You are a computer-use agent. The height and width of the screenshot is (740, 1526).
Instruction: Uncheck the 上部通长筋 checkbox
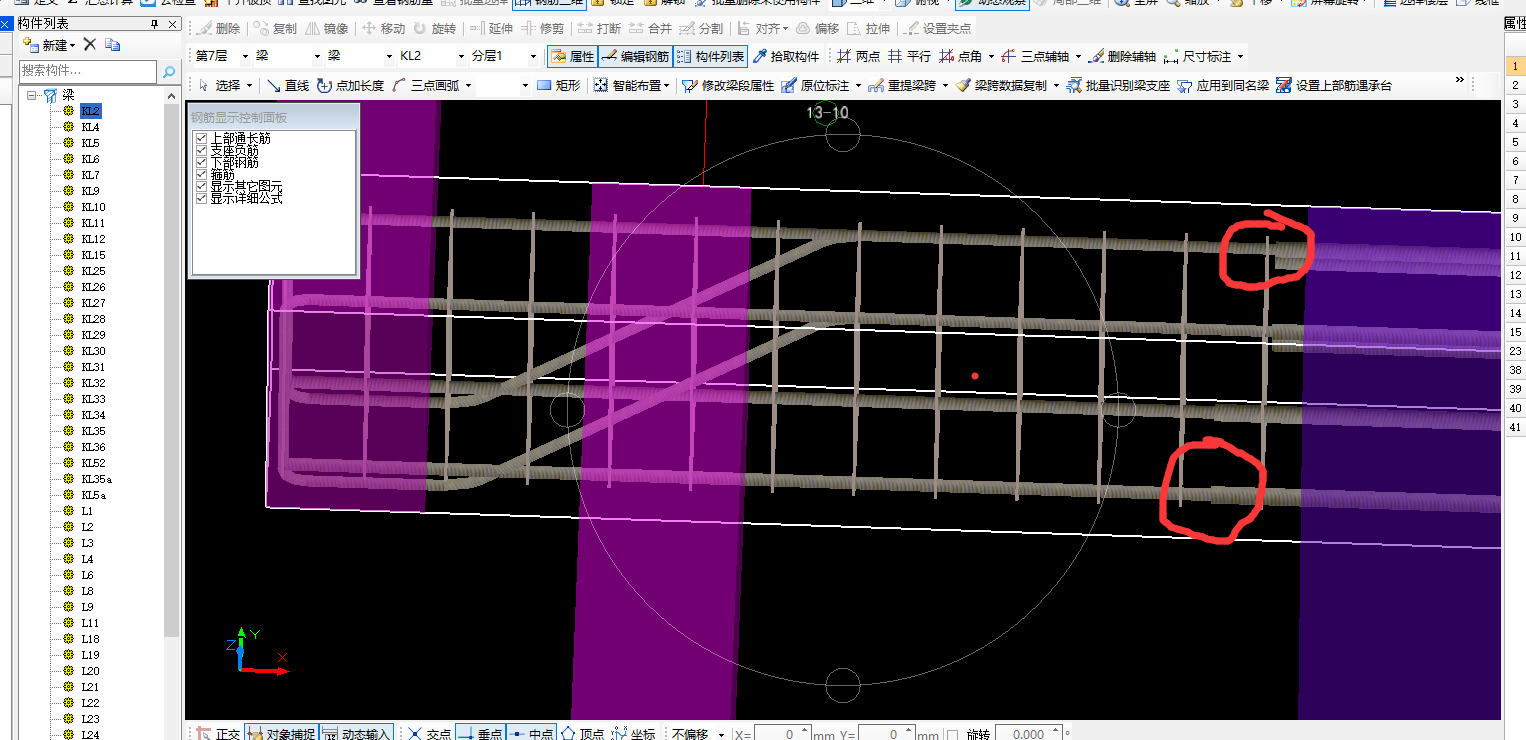click(x=201, y=138)
